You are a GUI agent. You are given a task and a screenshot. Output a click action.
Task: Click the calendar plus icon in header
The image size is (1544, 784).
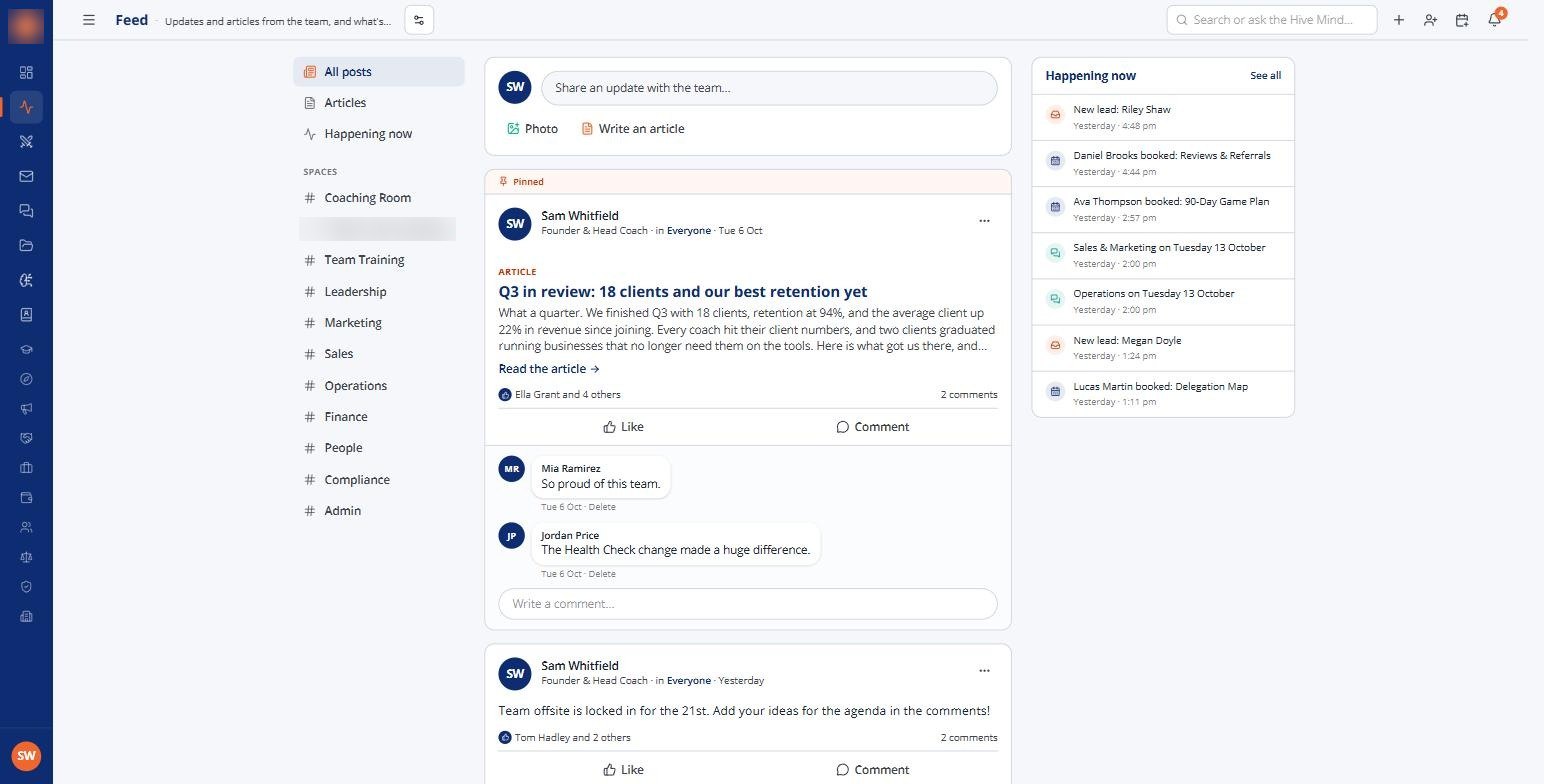1462,20
